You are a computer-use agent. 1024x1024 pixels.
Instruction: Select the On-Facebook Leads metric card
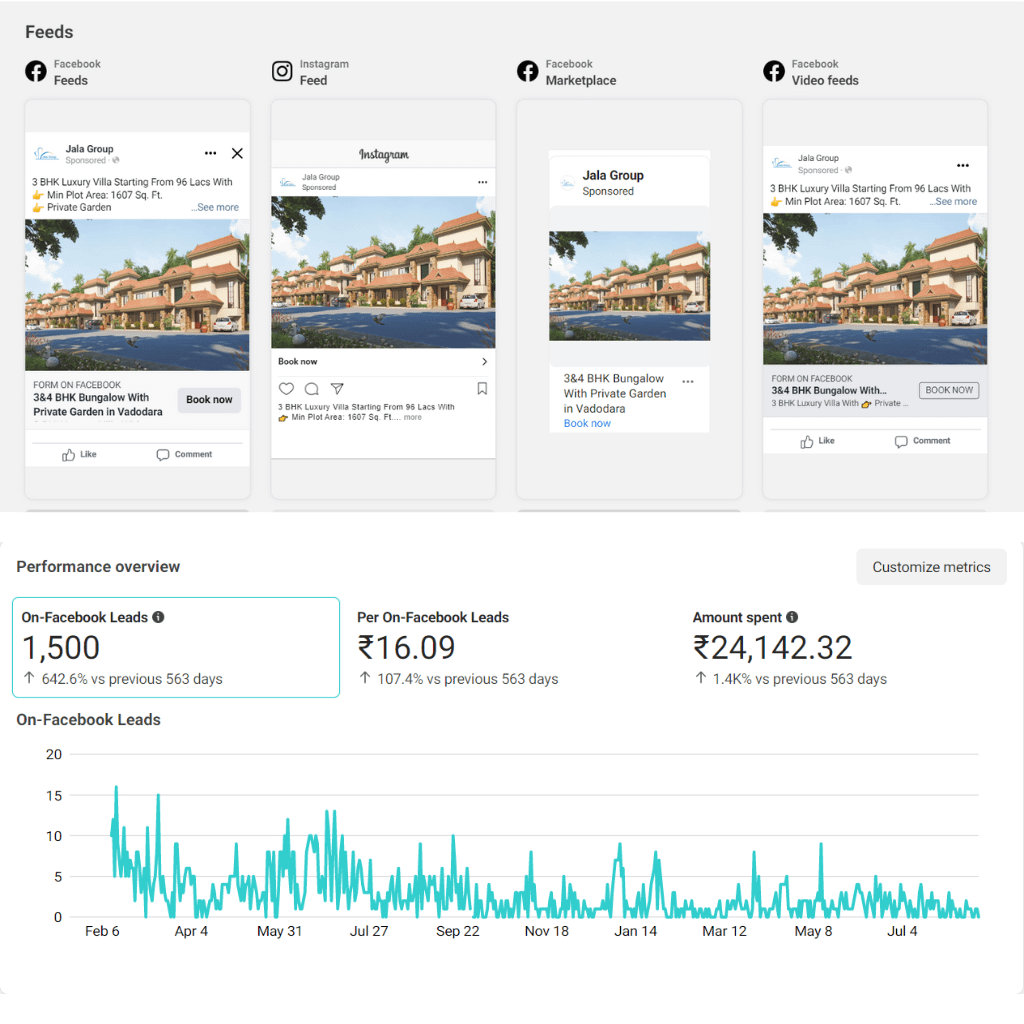[x=176, y=647]
